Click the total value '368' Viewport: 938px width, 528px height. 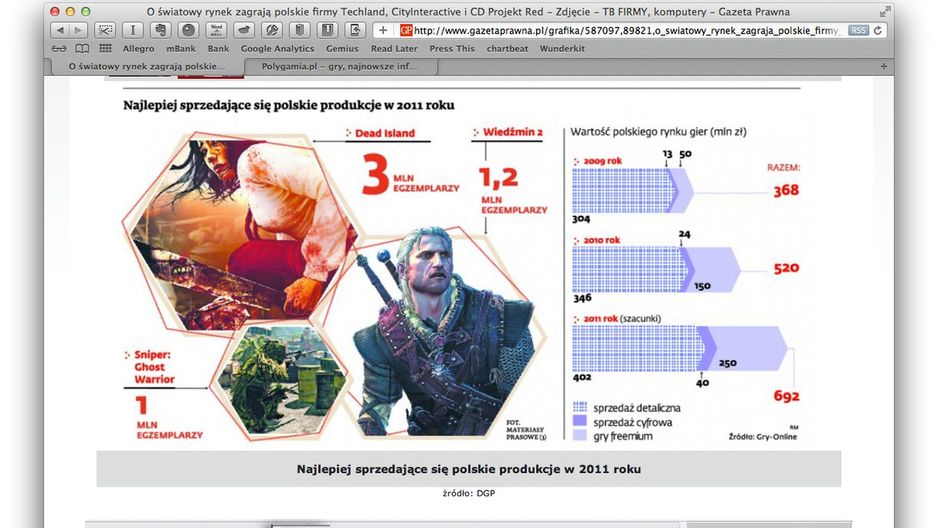(785, 190)
